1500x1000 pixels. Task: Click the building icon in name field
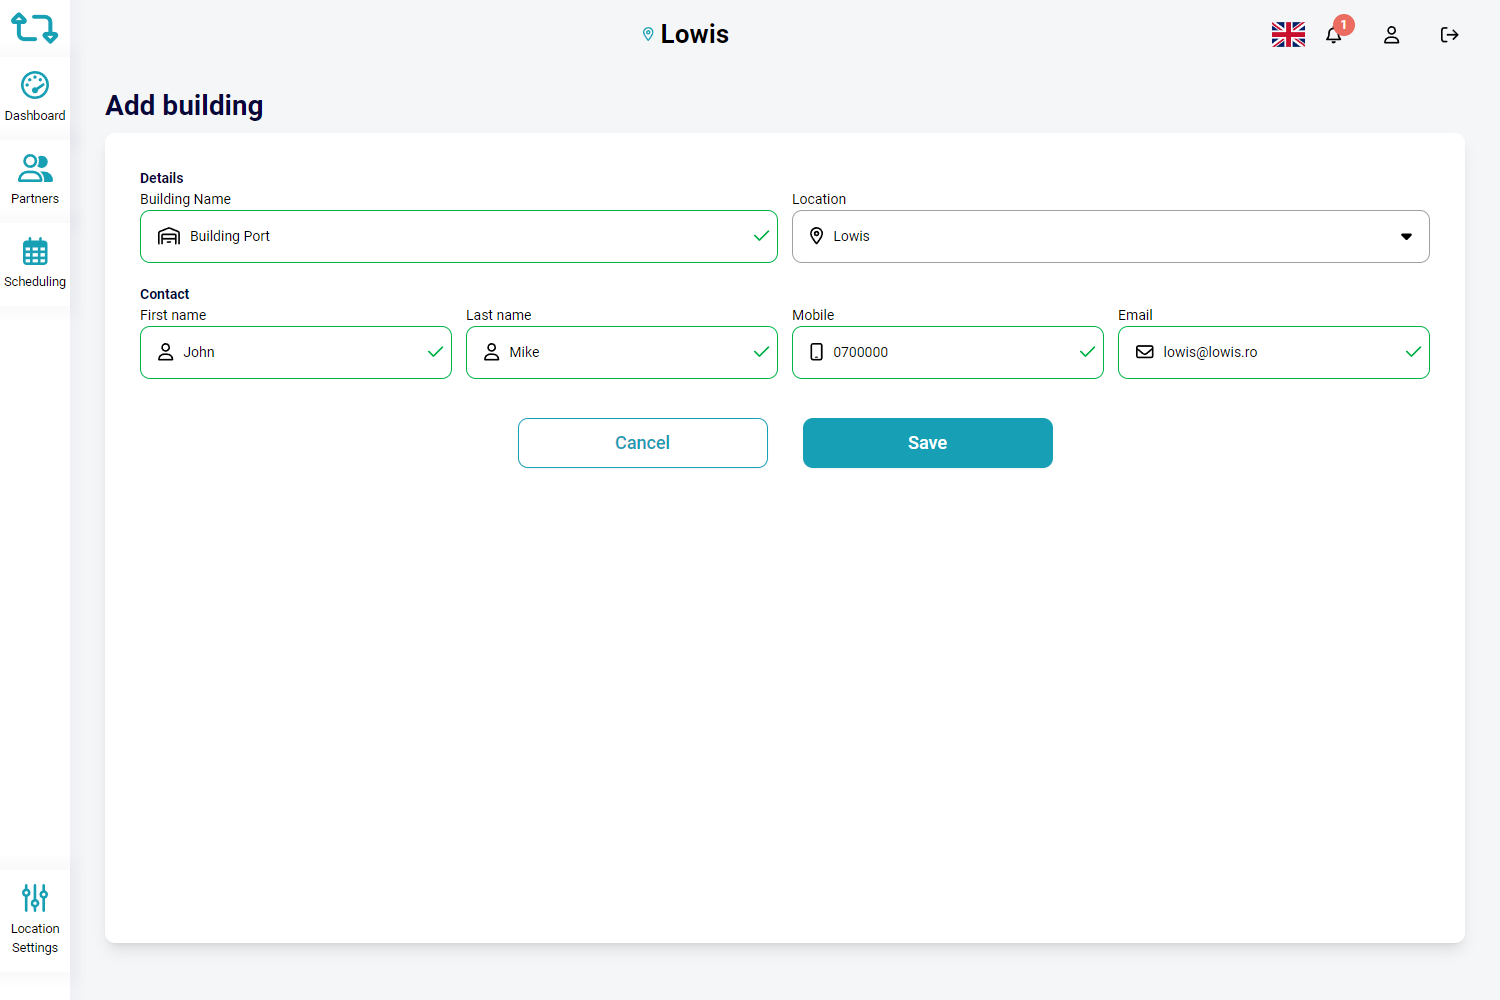[x=169, y=237]
